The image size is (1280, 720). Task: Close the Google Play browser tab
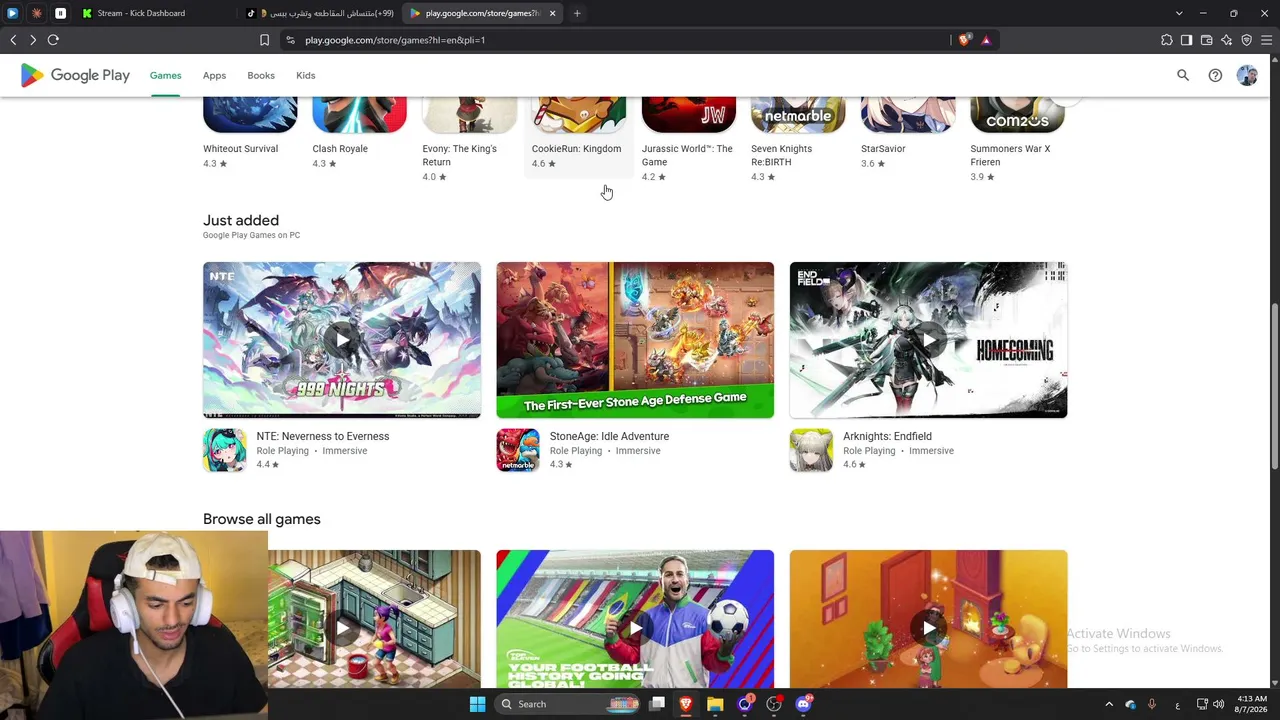(x=552, y=13)
